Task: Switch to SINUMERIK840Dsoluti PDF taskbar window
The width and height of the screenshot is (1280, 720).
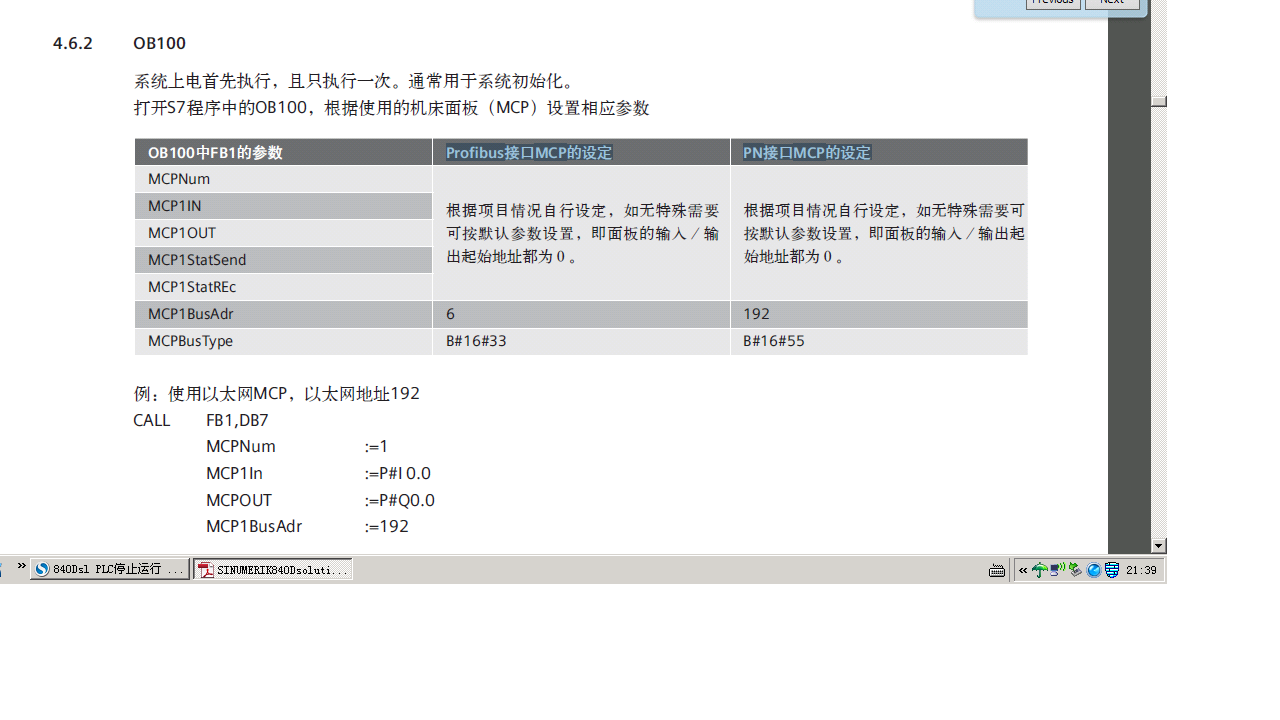Action: 273,569
